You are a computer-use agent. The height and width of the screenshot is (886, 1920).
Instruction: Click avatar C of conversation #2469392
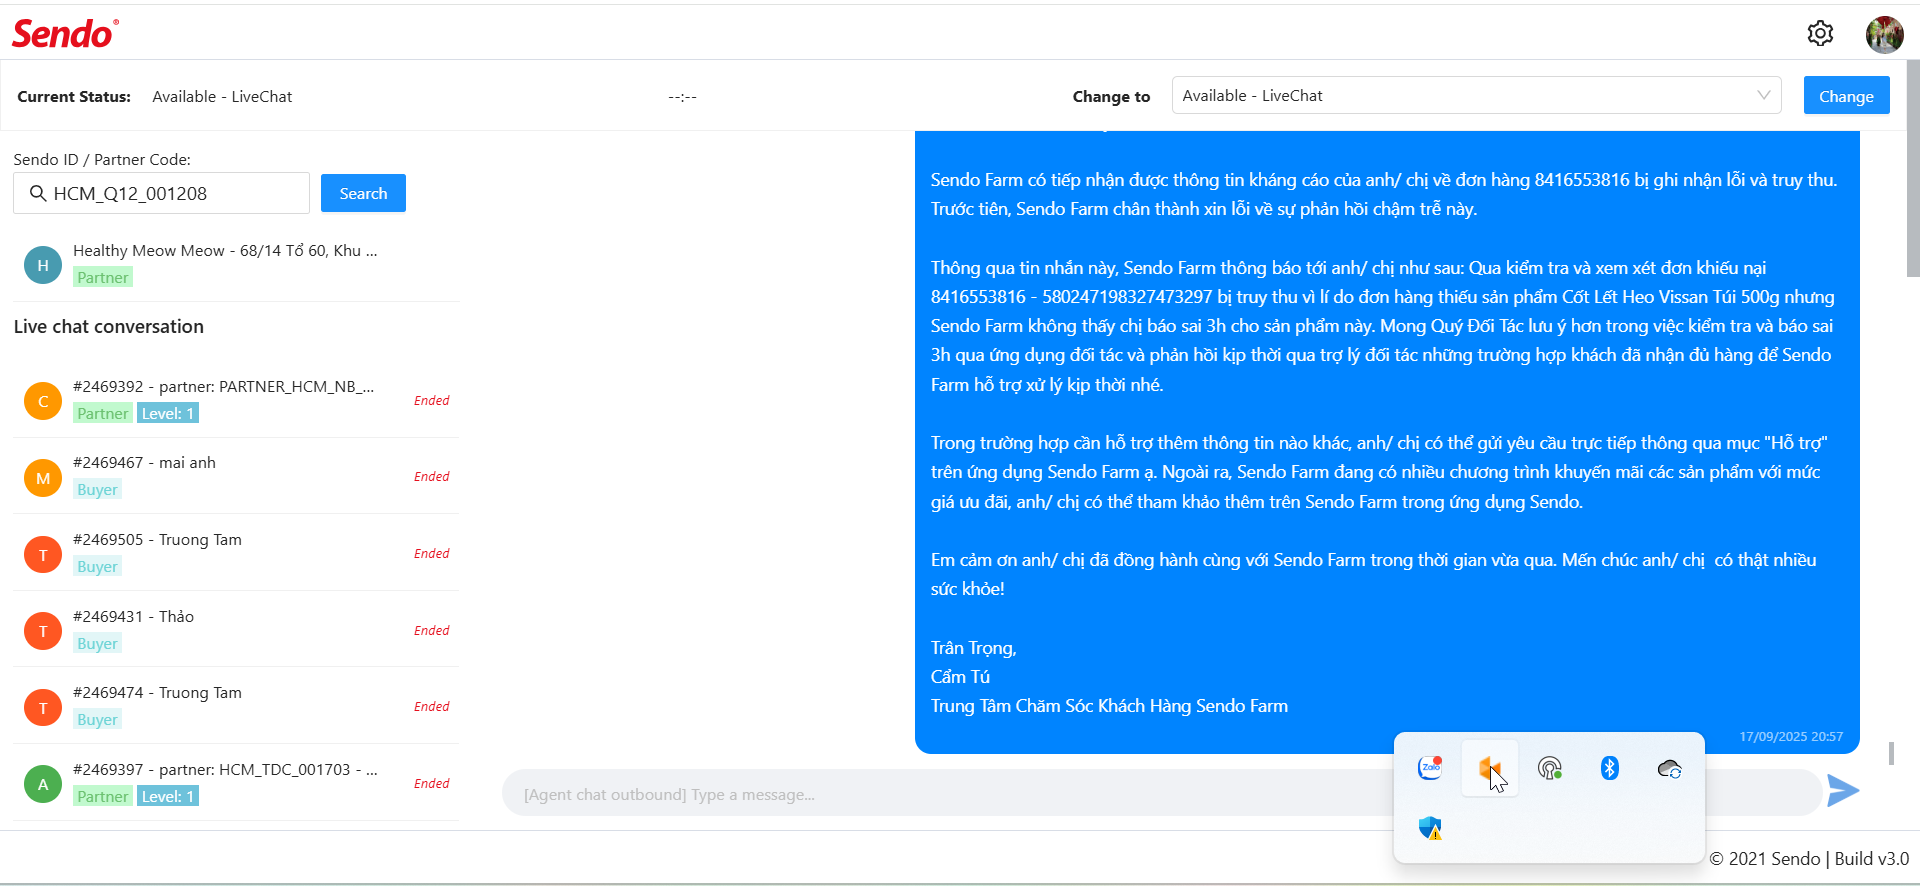(x=43, y=401)
